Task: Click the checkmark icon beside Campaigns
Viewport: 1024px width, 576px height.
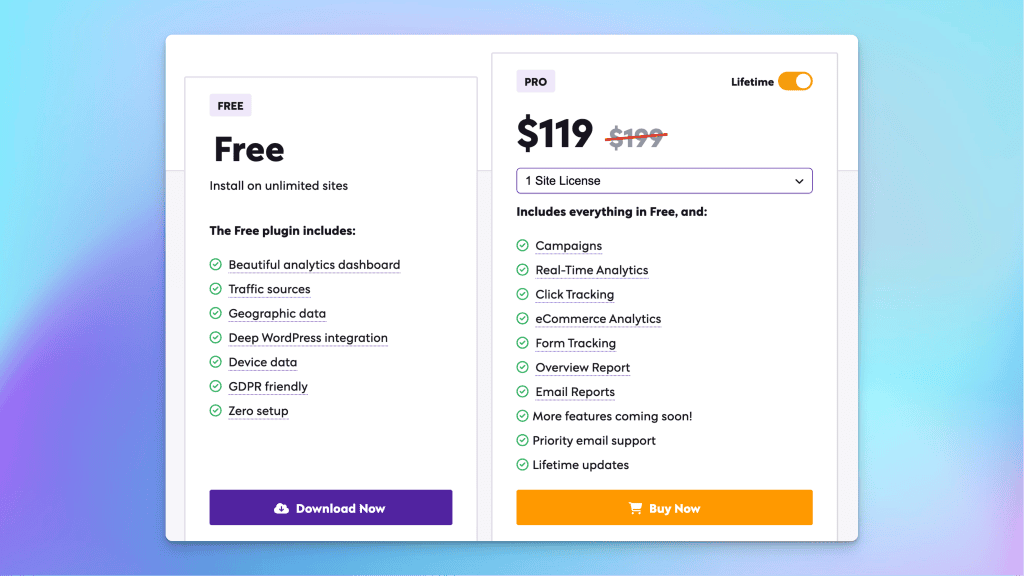Action: 522,246
